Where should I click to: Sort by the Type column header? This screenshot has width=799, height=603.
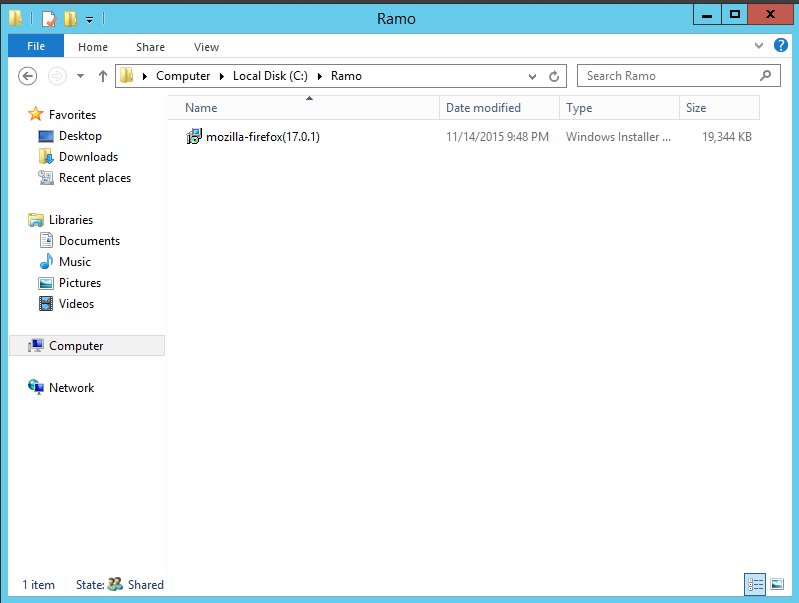click(620, 108)
